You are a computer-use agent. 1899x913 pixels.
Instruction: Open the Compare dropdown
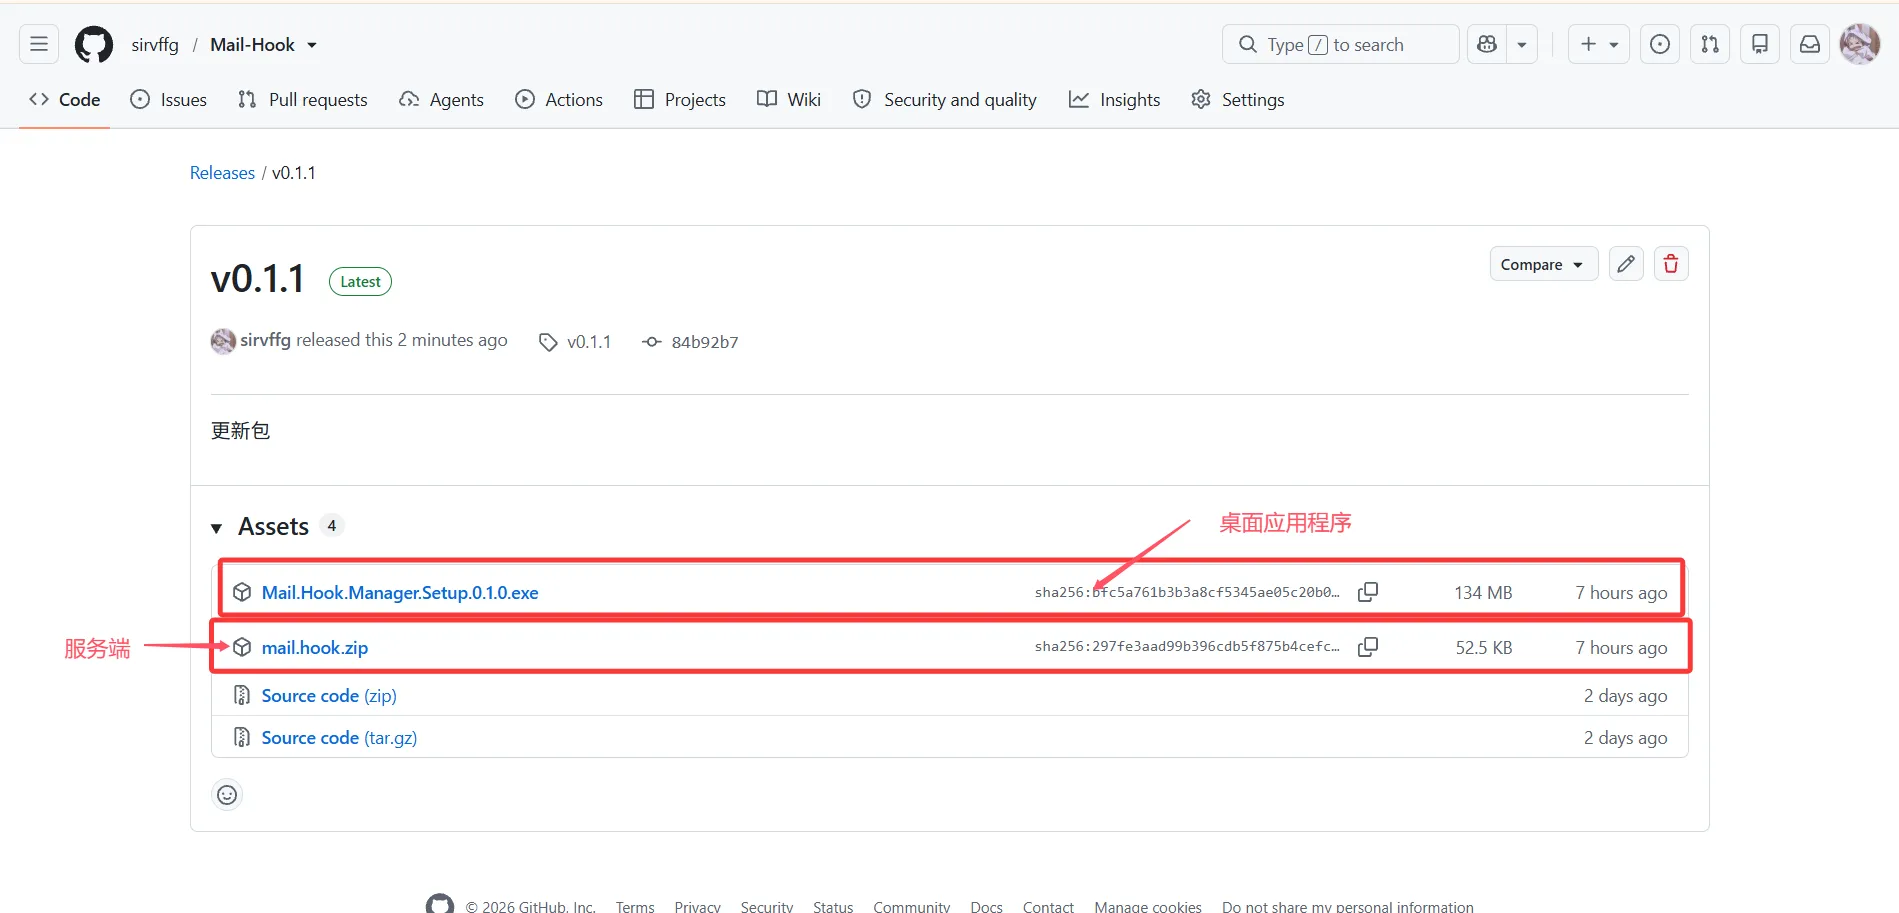coord(1544,264)
